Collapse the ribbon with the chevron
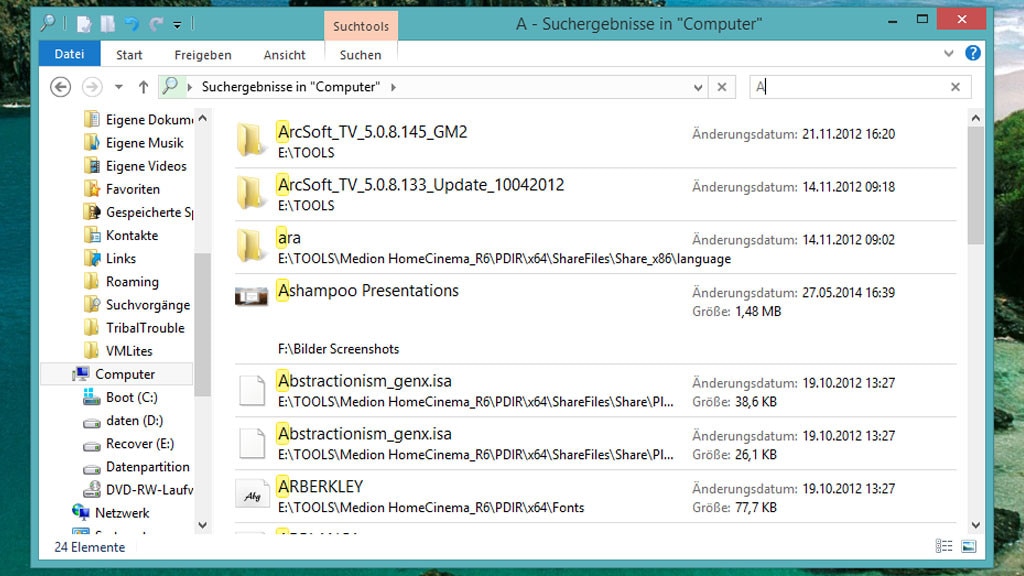Image resolution: width=1024 pixels, height=576 pixels. click(x=948, y=53)
